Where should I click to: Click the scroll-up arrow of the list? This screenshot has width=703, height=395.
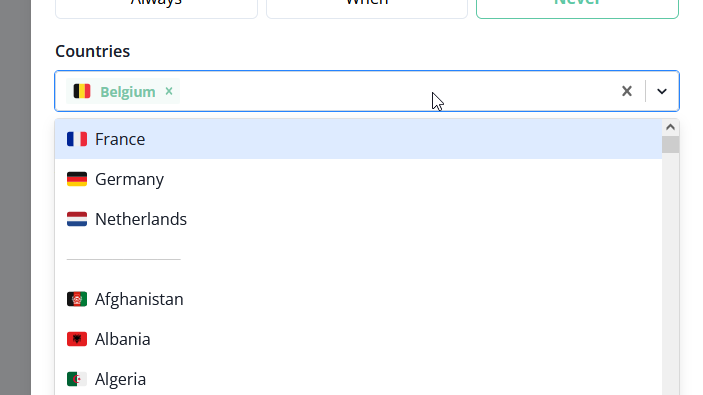point(670,127)
